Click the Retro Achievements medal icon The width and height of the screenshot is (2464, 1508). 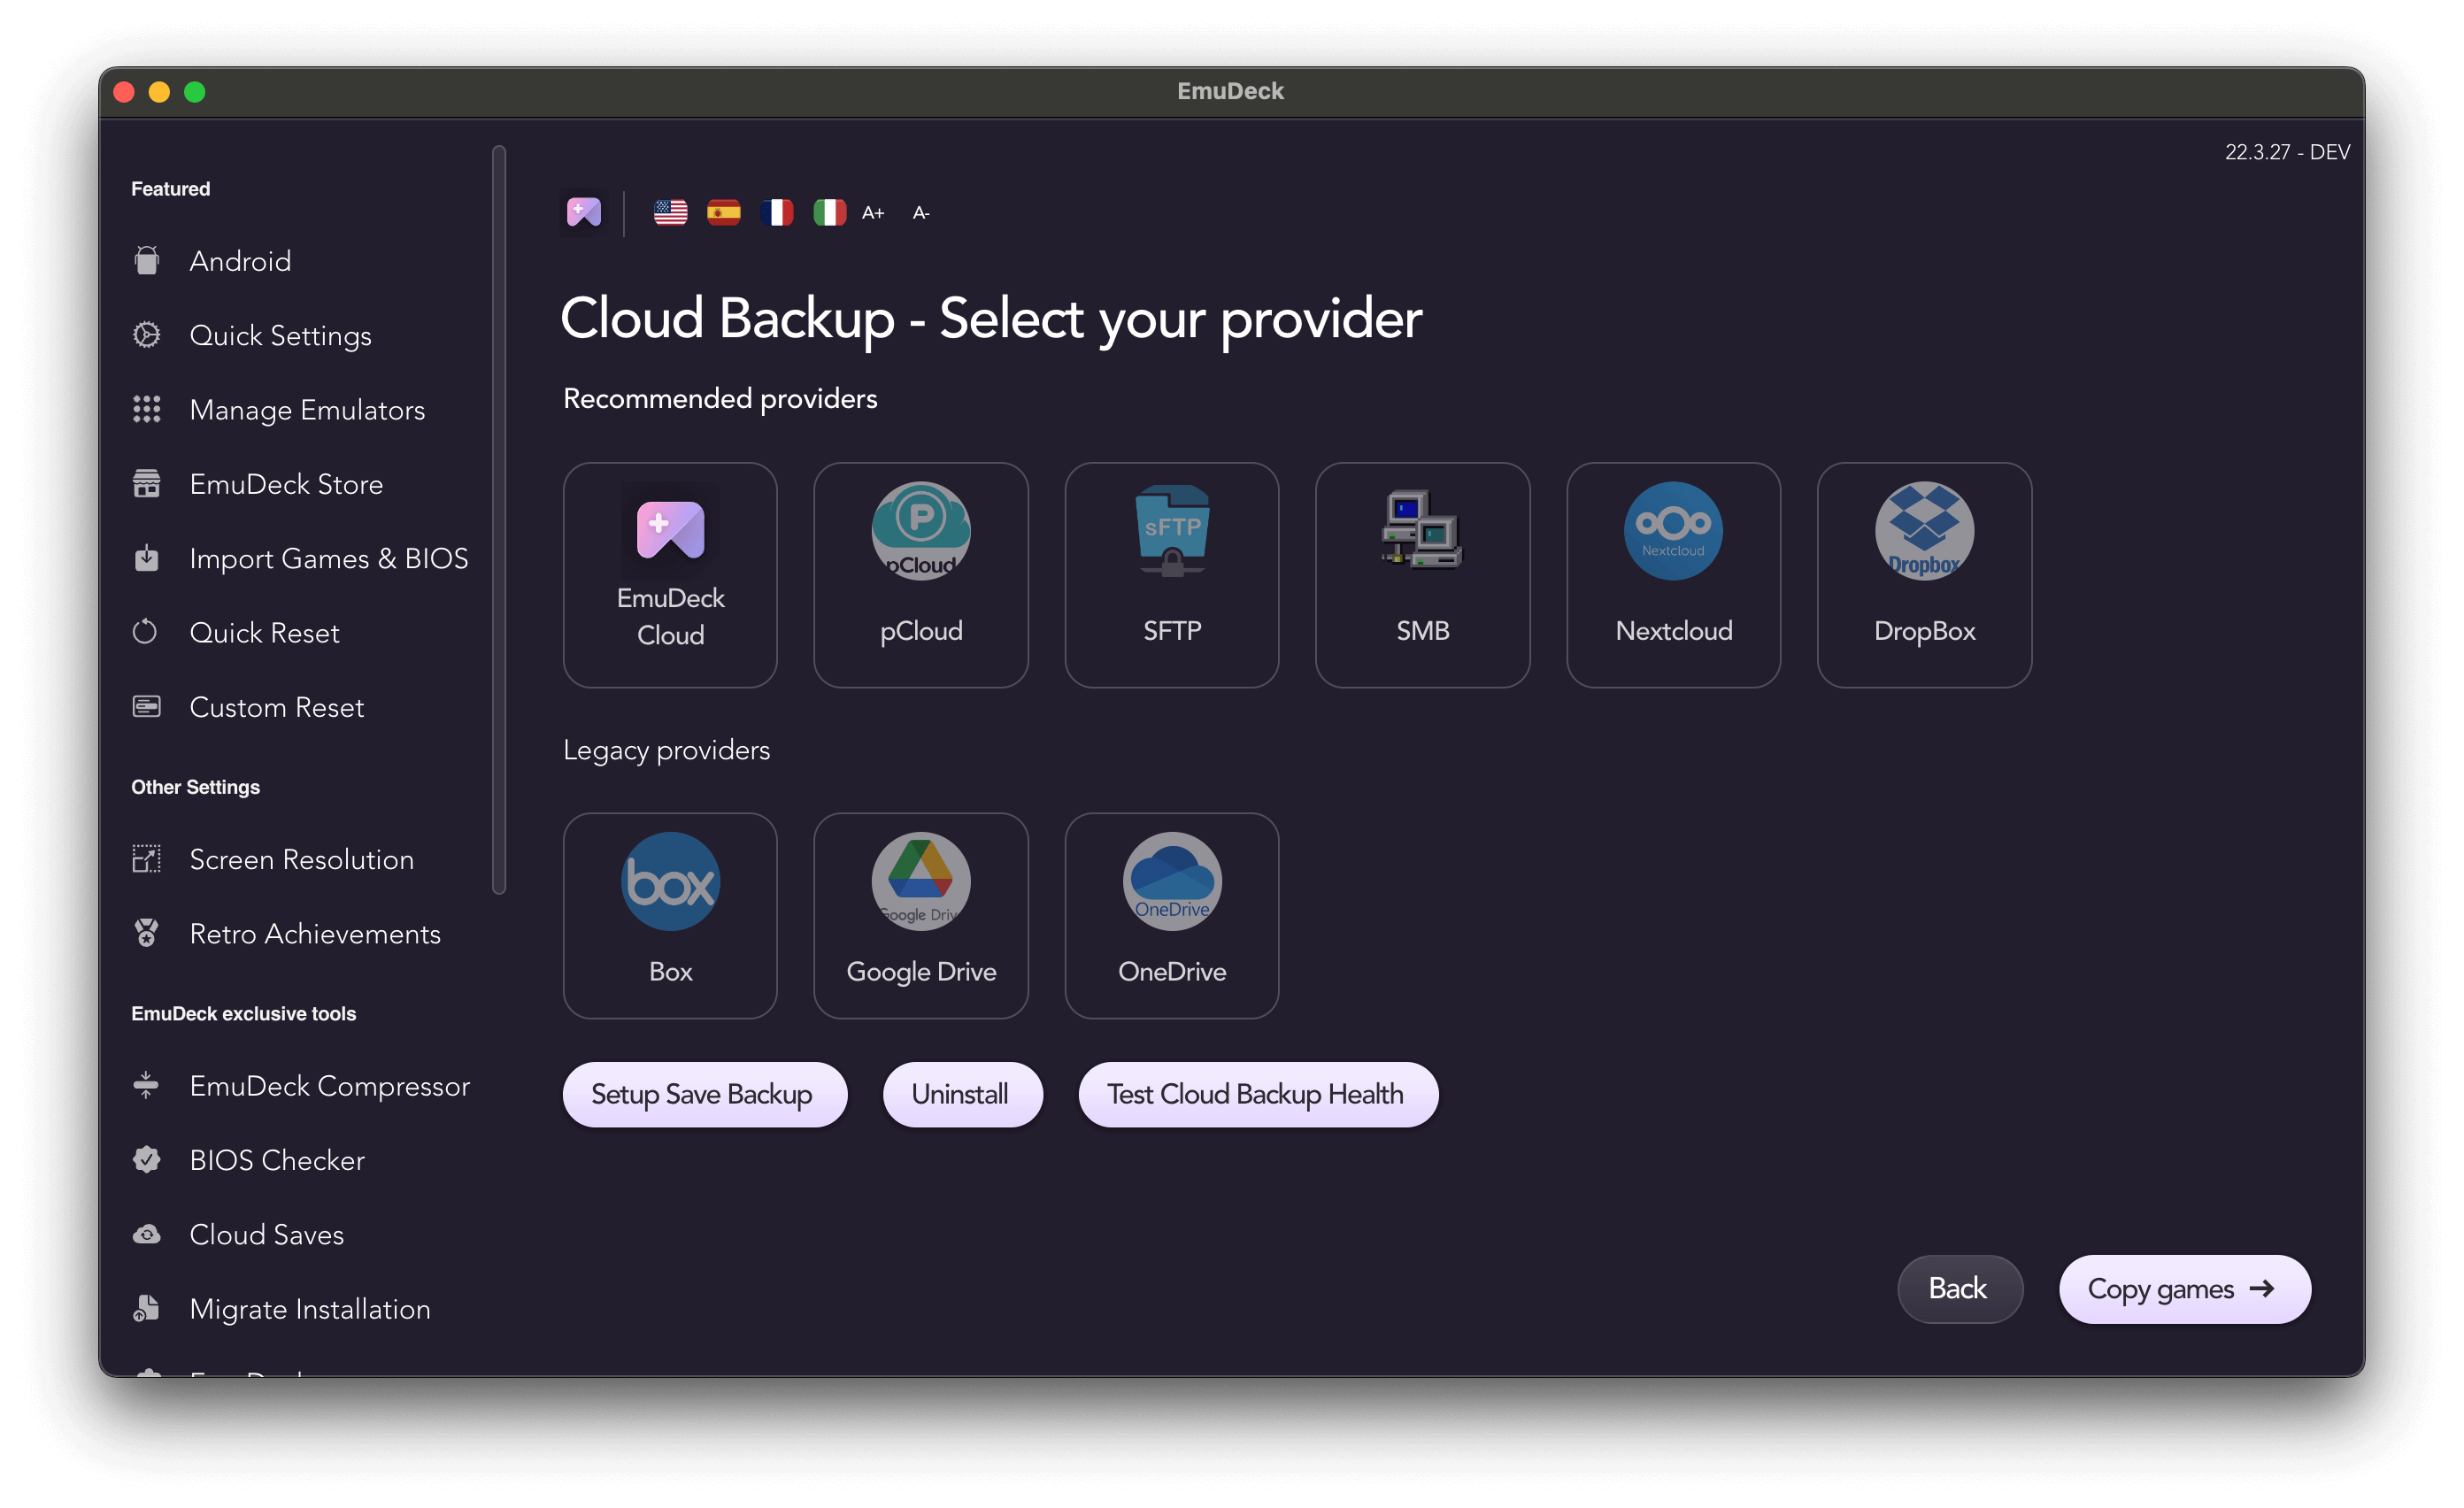(147, 933)
